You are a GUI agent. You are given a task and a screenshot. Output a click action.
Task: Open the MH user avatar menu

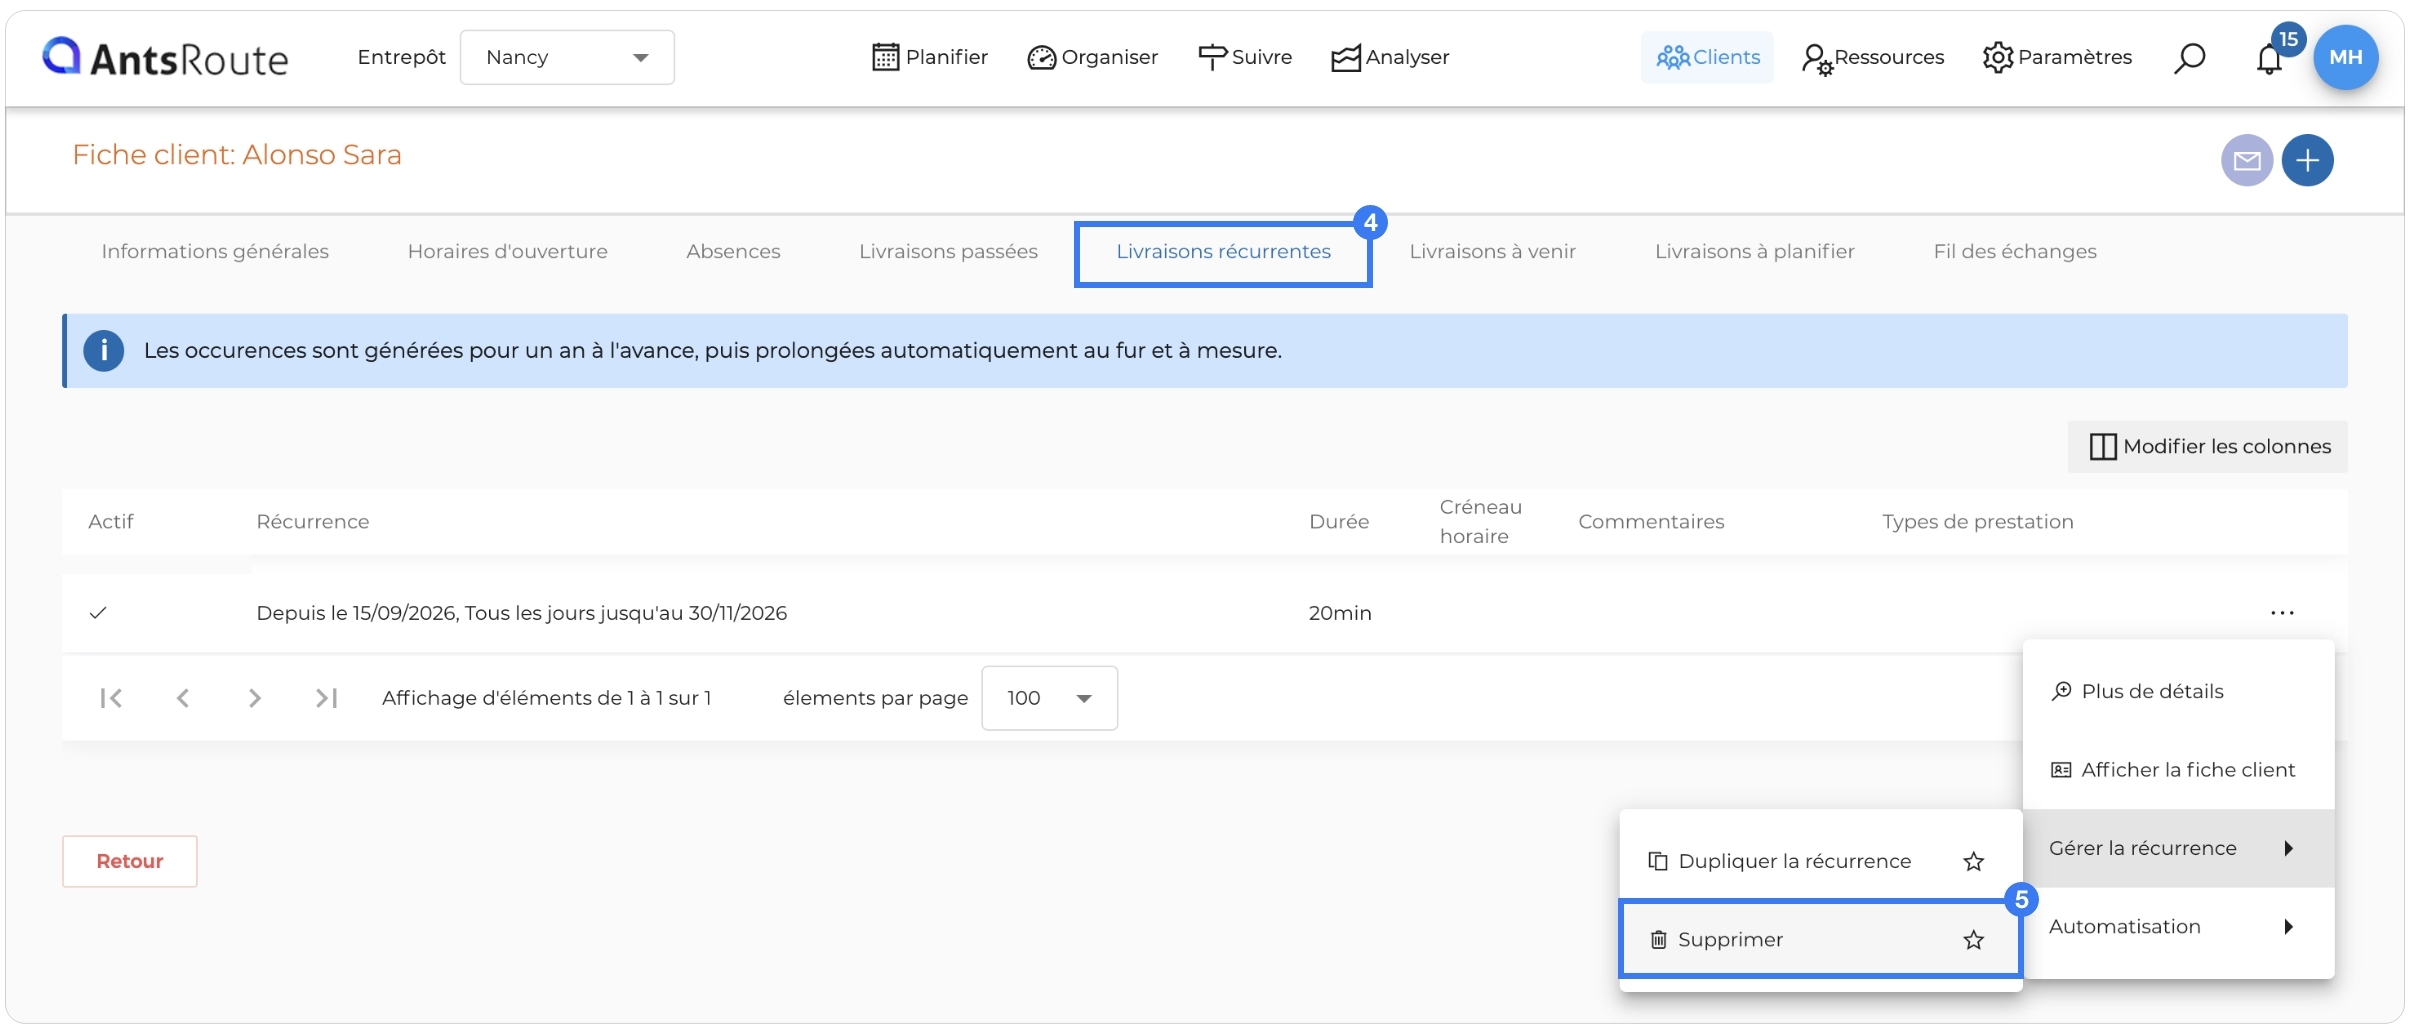[2346, 57]
